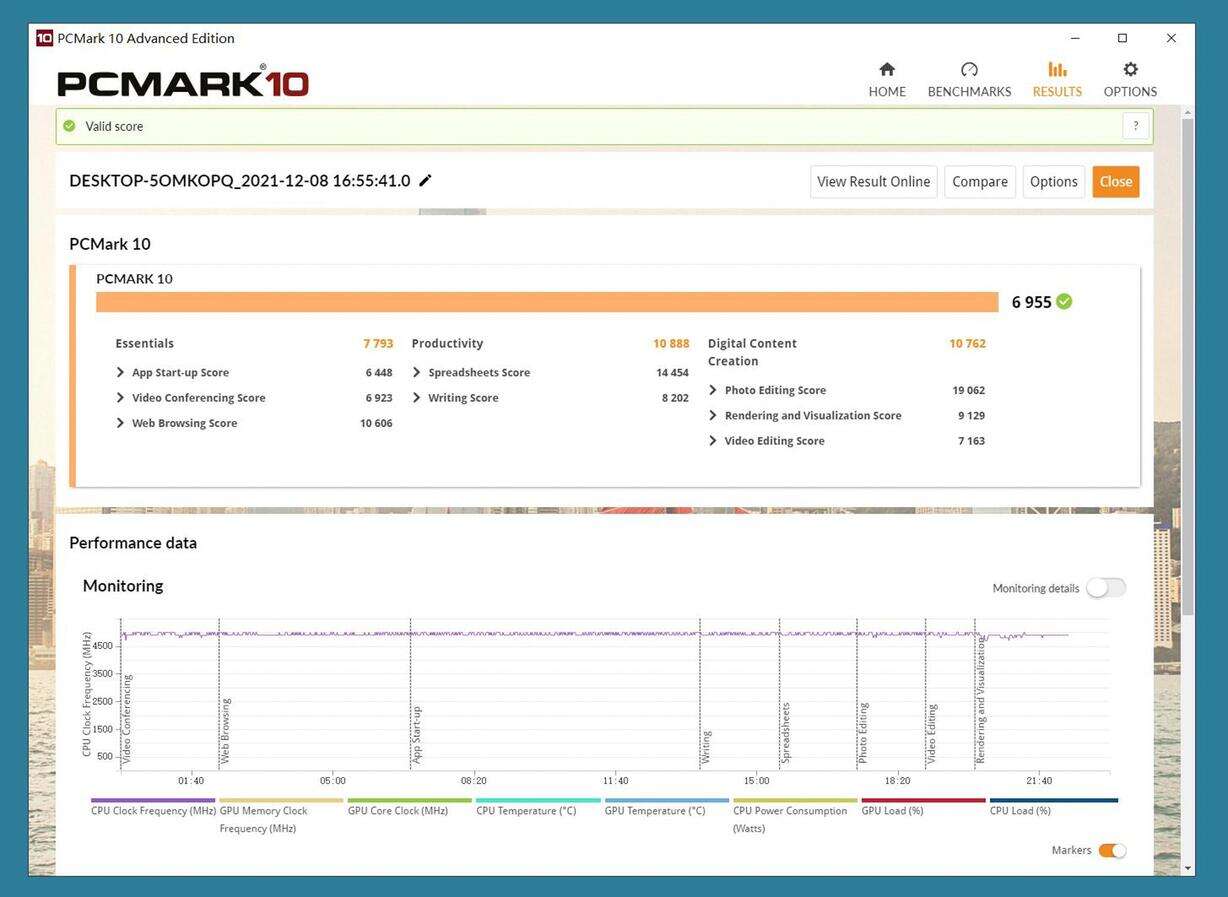
Task: Click the GPU Load legend swatch
Action: click(923, 800)
